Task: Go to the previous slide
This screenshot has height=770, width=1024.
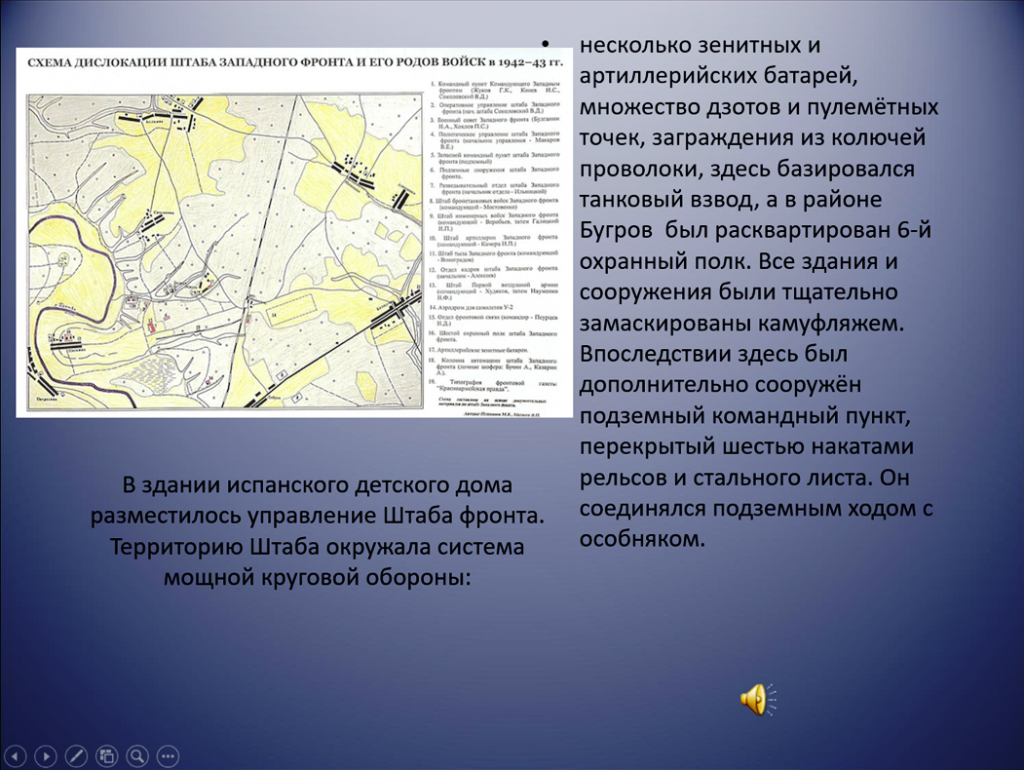Action: tap(17, 755)
